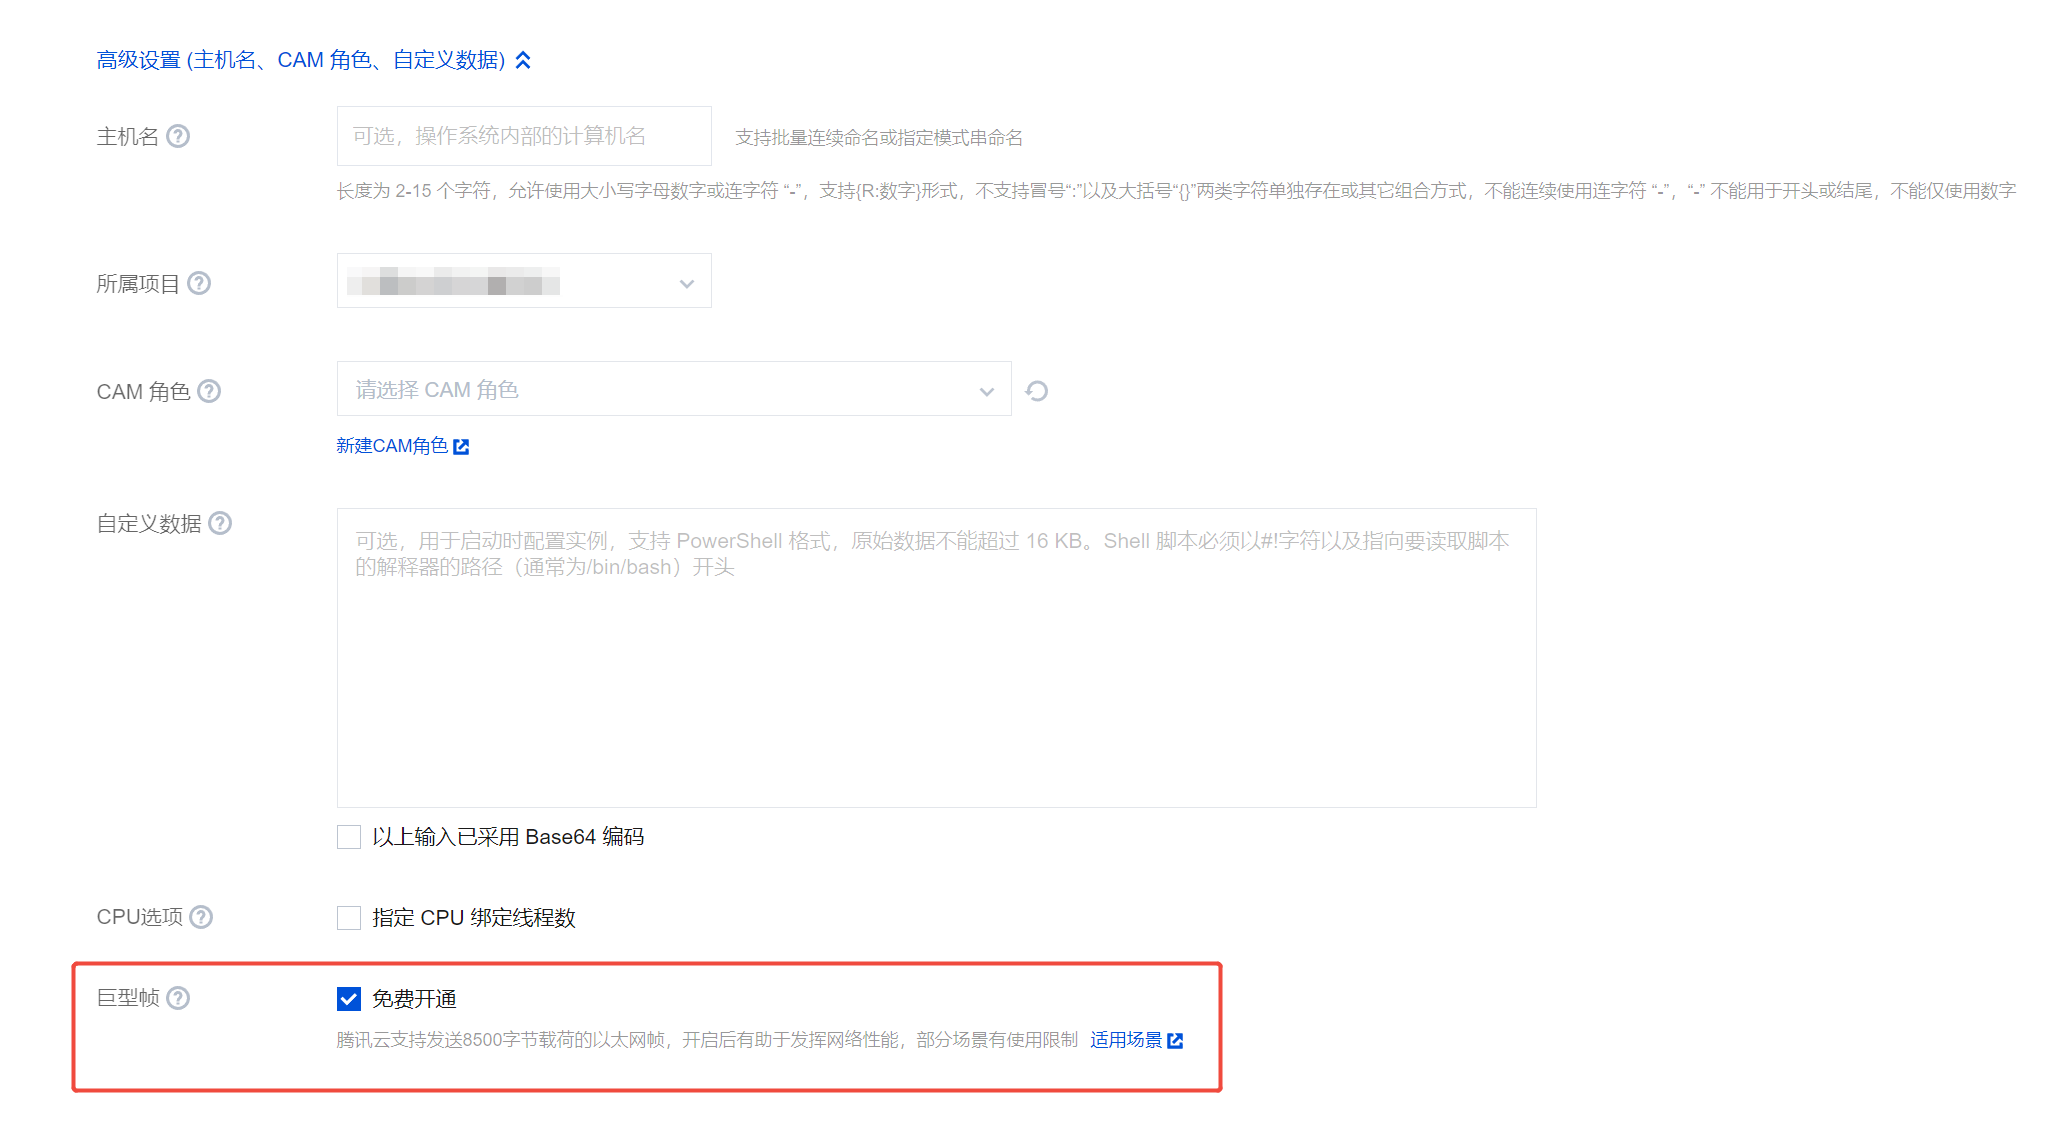Screen dimensions: 2058x1129
Task: Click help icon next to 巨型帧
Action: (x=178, y=998)
